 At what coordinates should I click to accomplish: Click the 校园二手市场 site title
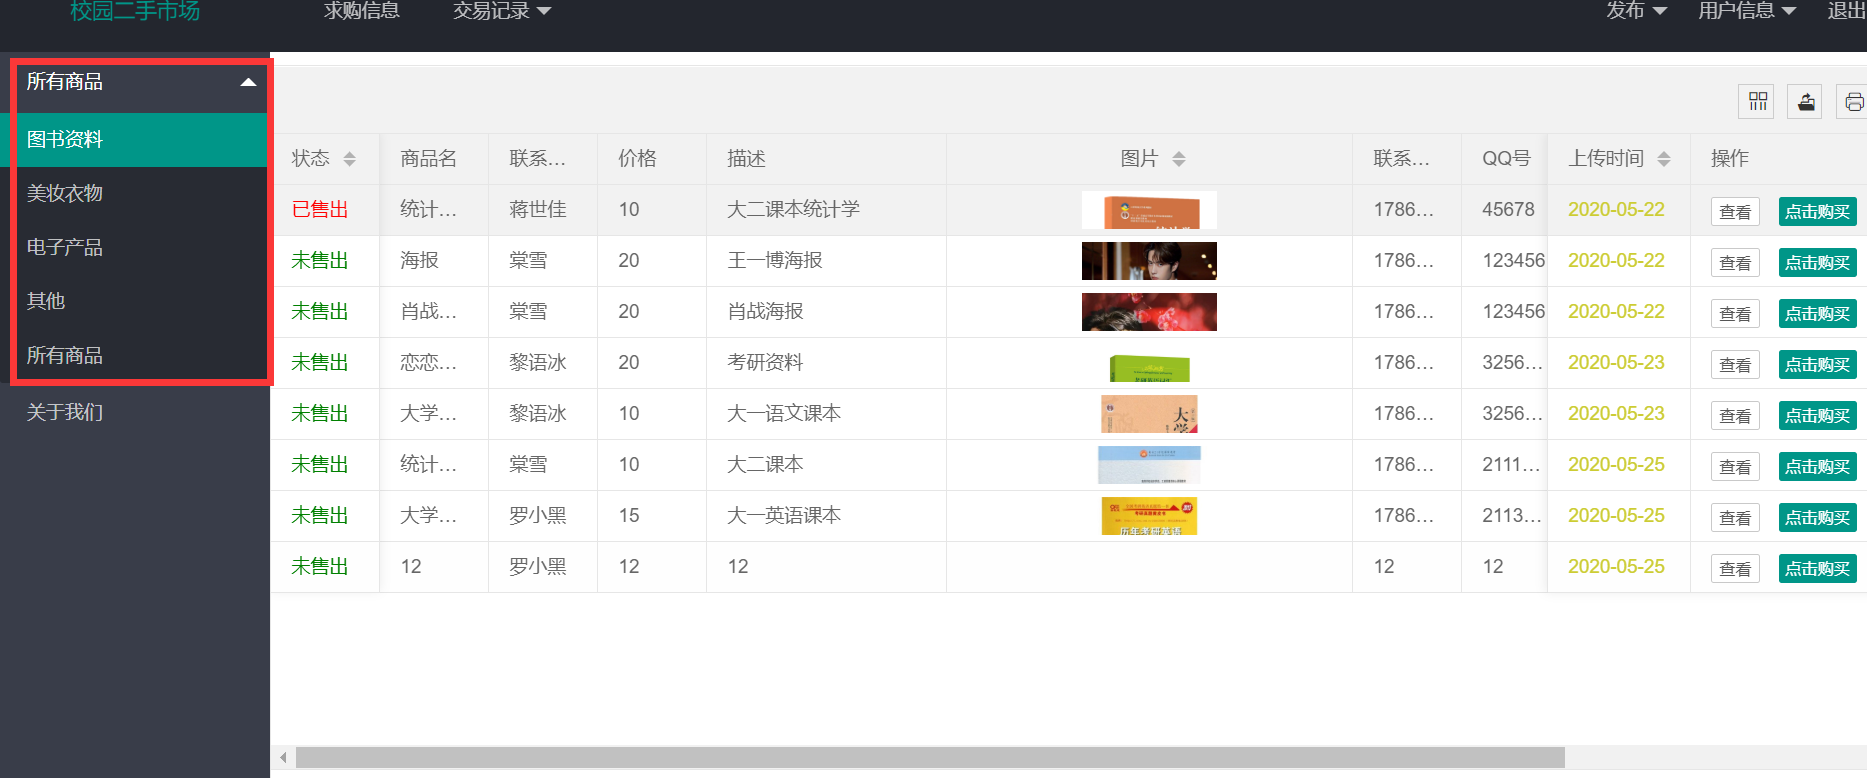(135, 11)
